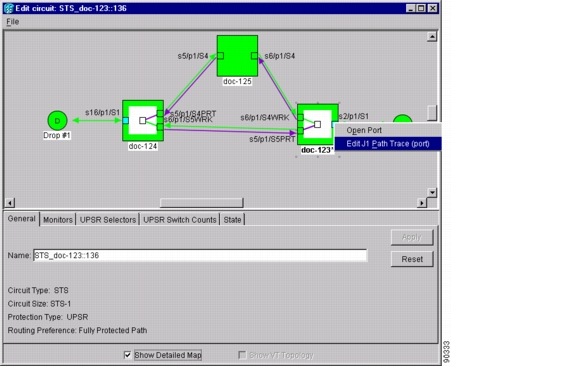The width and height of the screenshot is (576, 389).
Task: Click the vertical scrollbar thumb
Action: (x=432, y=113)
